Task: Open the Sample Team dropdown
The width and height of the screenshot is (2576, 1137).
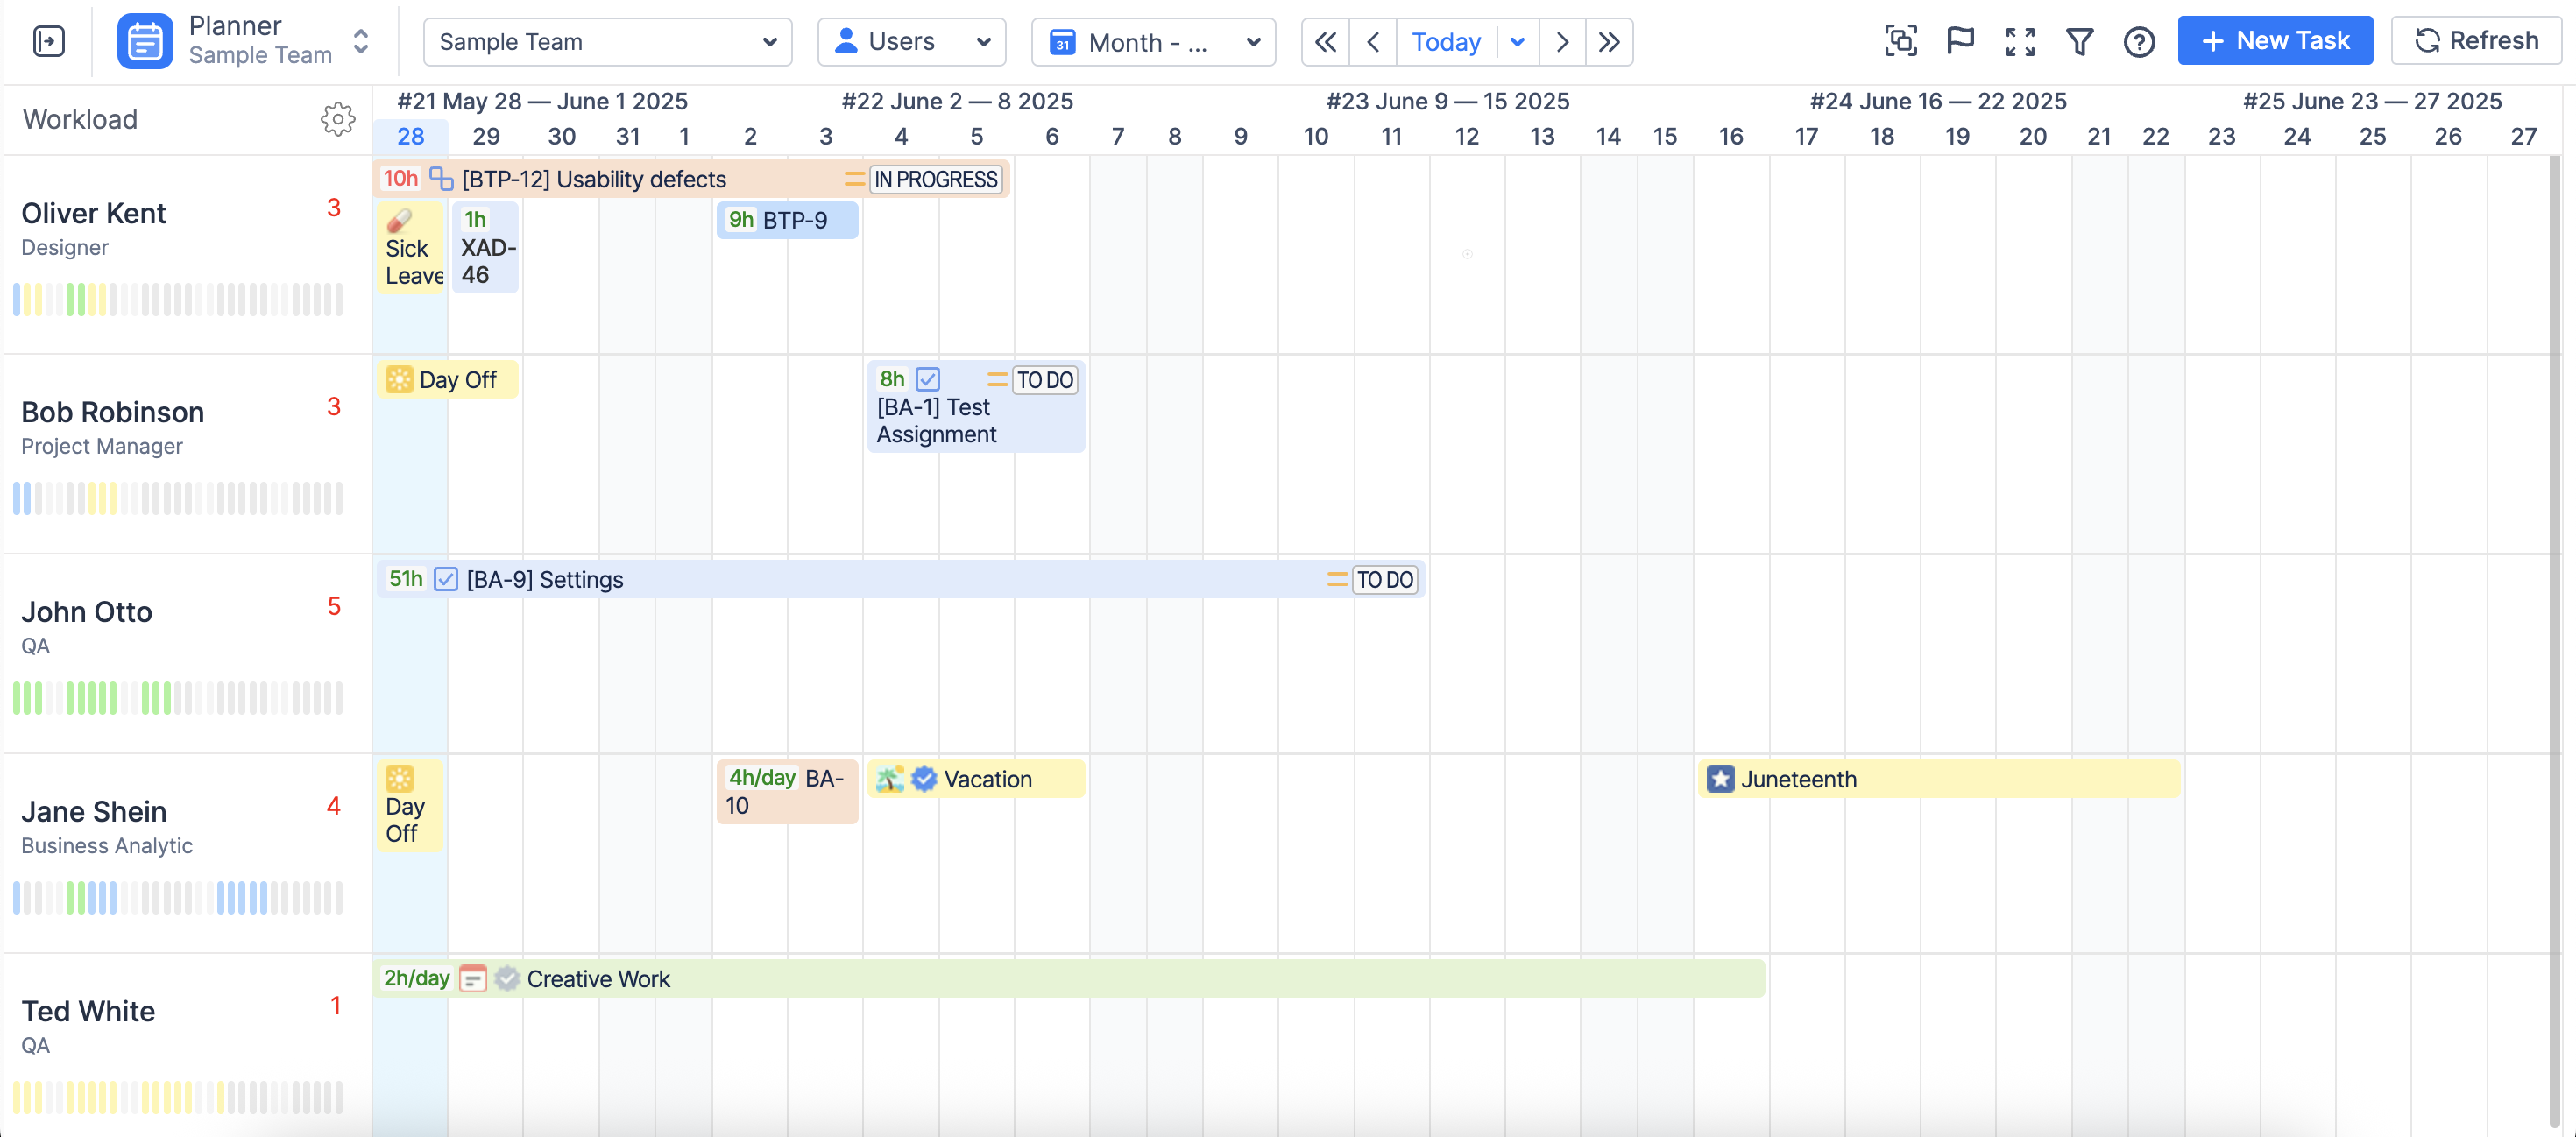Action: tap(607, 42)
